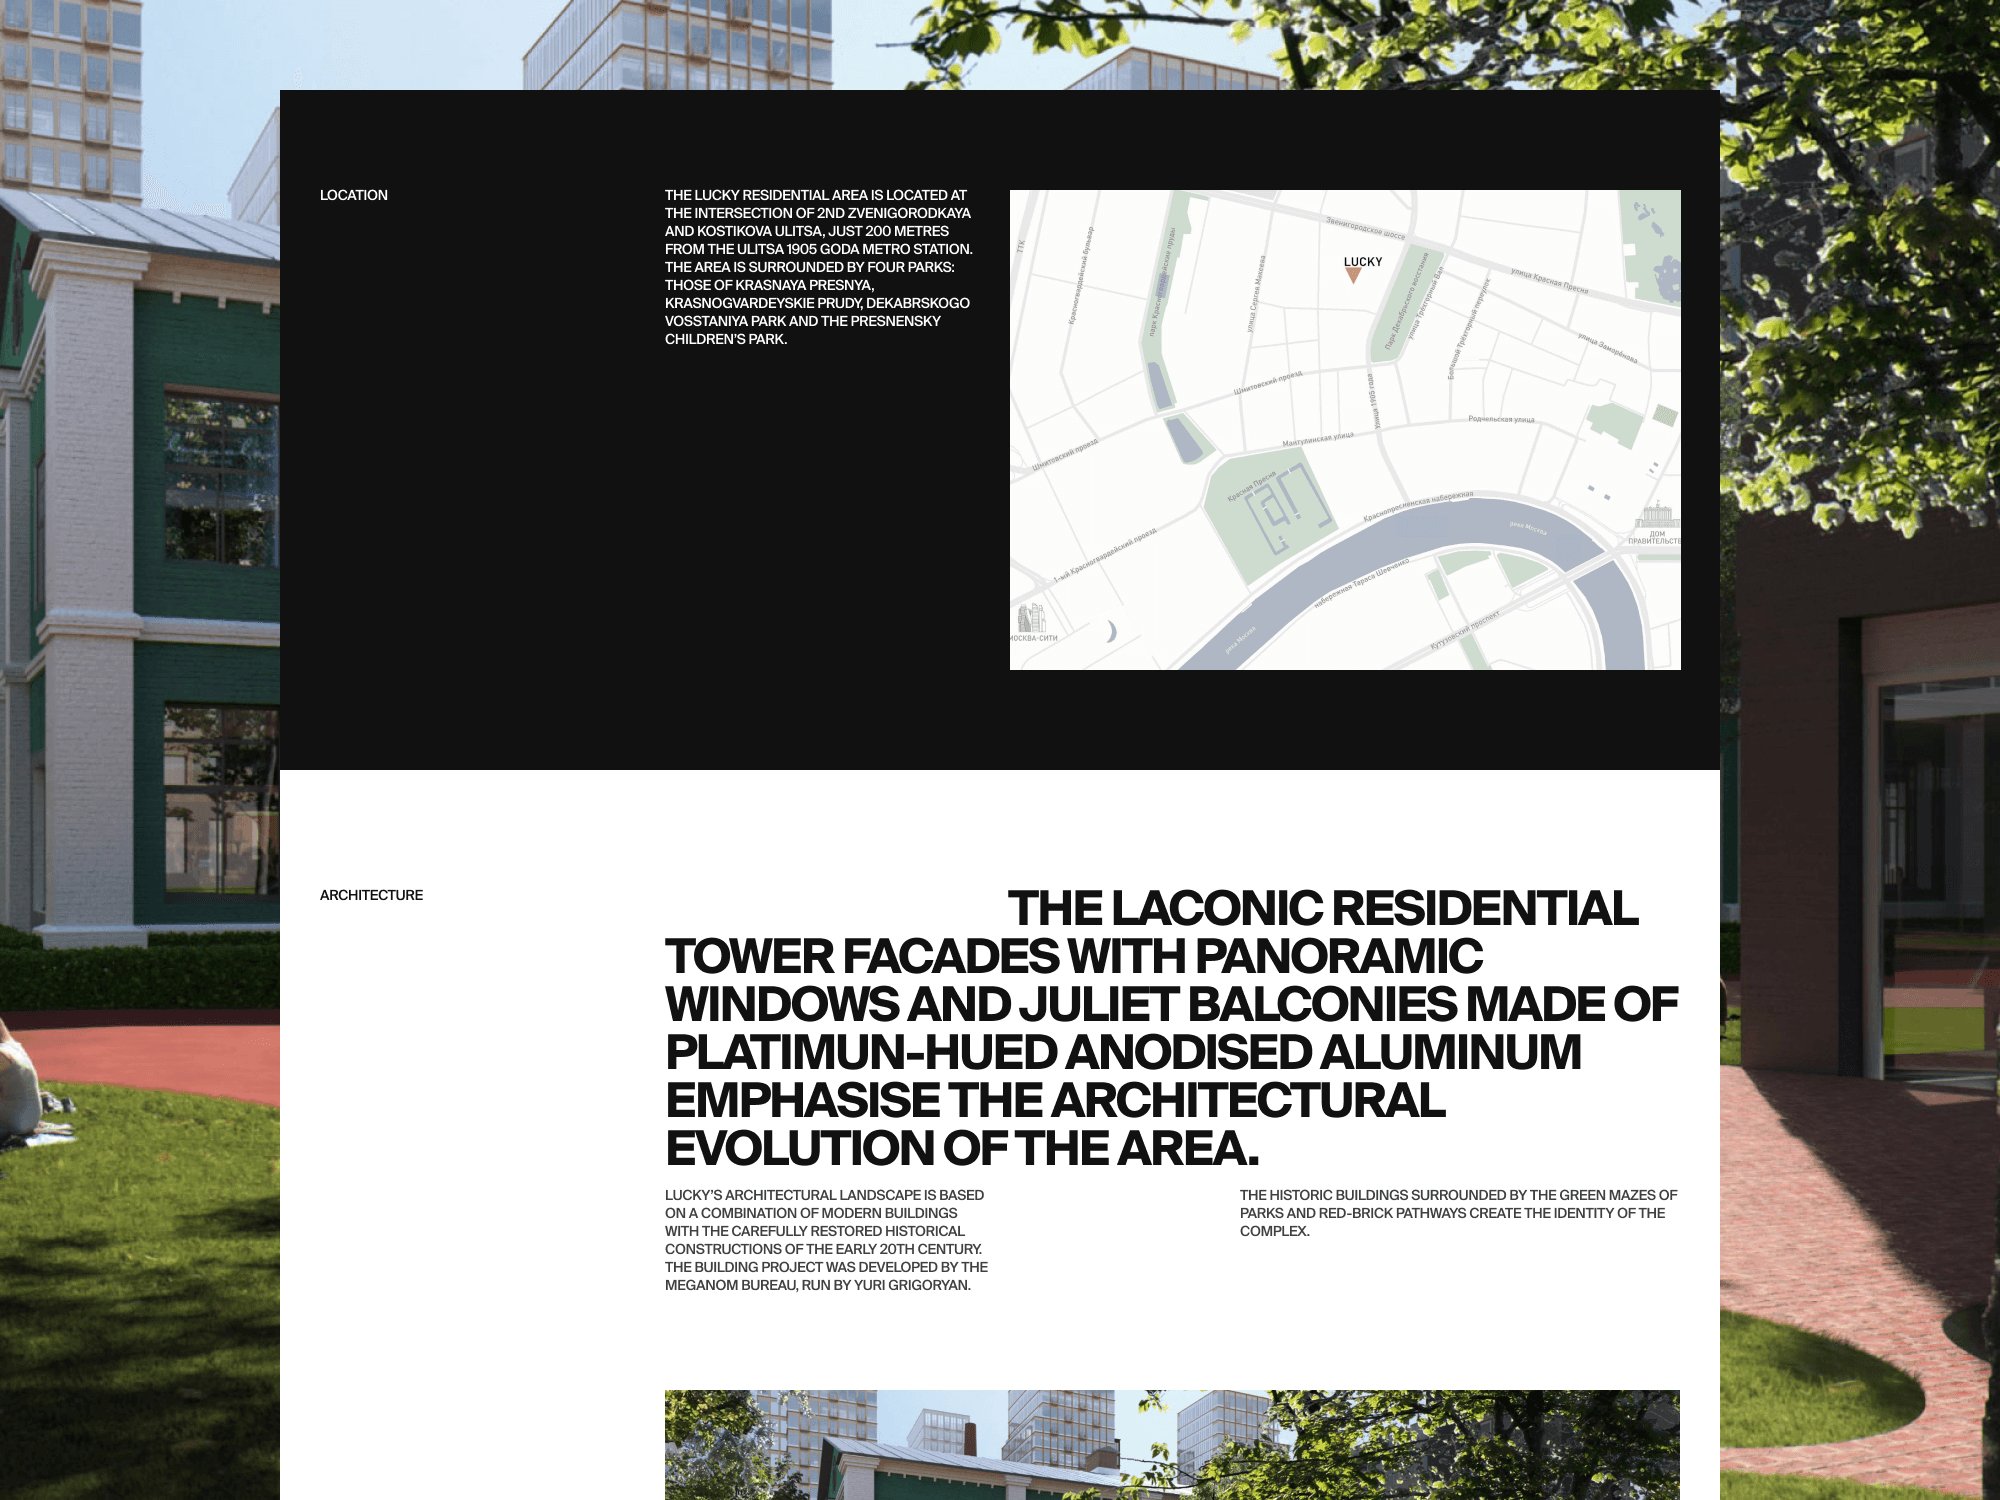
Task: Click the paragraph about Lucky's location
Action: point(819,267)
